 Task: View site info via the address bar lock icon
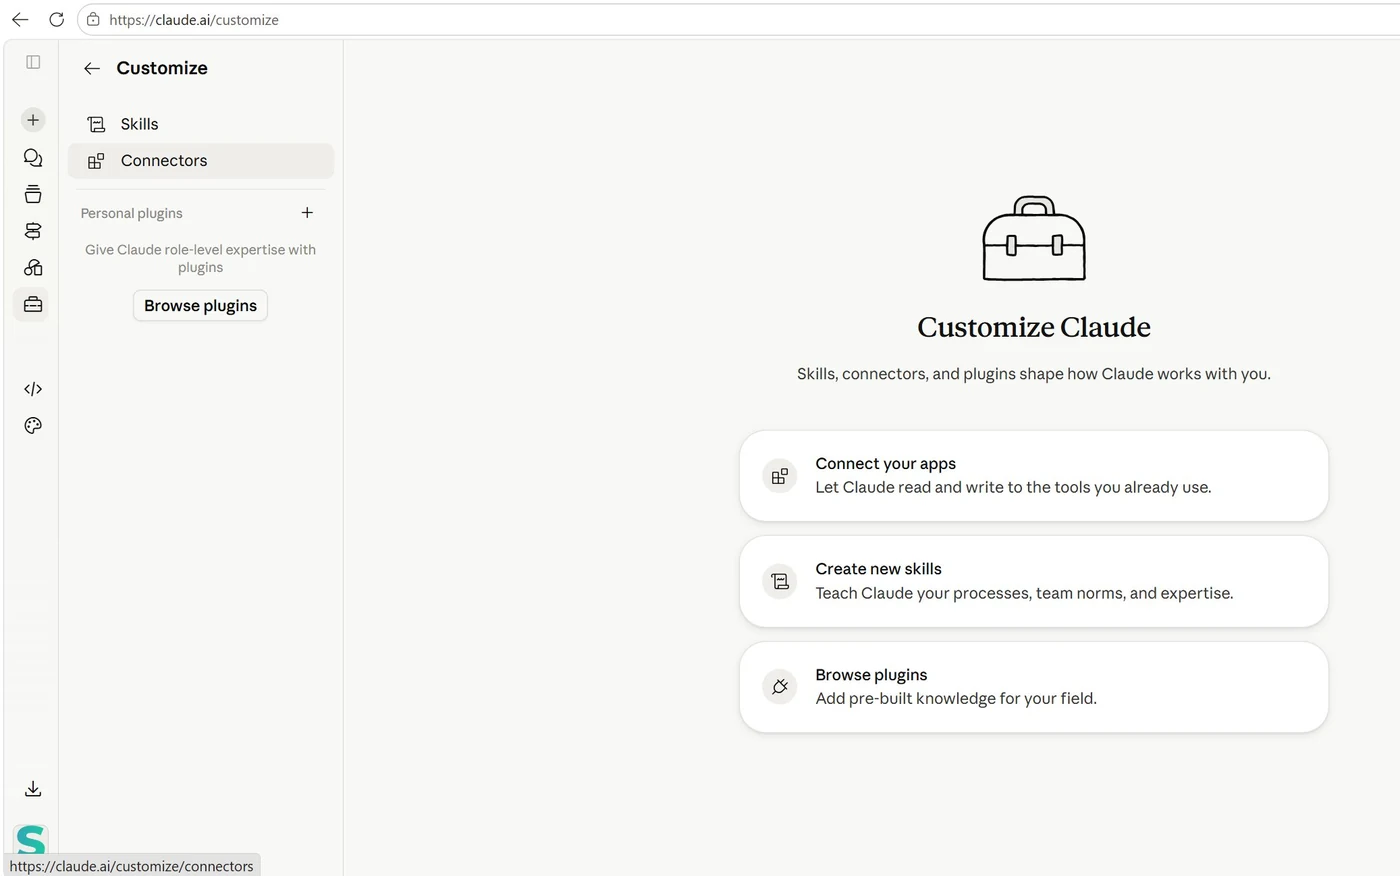pos(93,19)
